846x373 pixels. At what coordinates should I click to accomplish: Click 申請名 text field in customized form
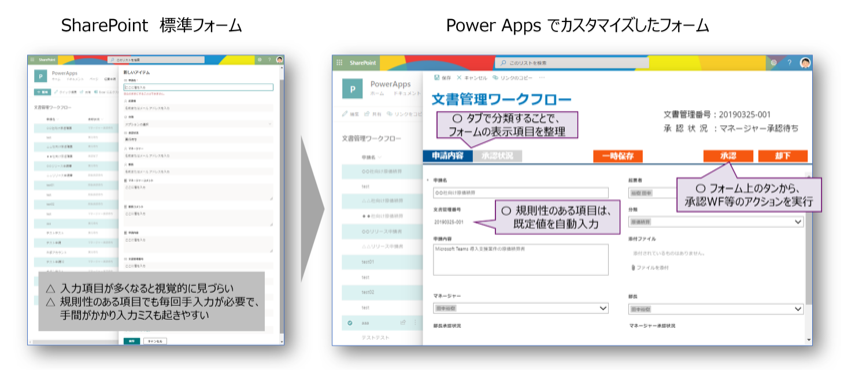point(521,193)
